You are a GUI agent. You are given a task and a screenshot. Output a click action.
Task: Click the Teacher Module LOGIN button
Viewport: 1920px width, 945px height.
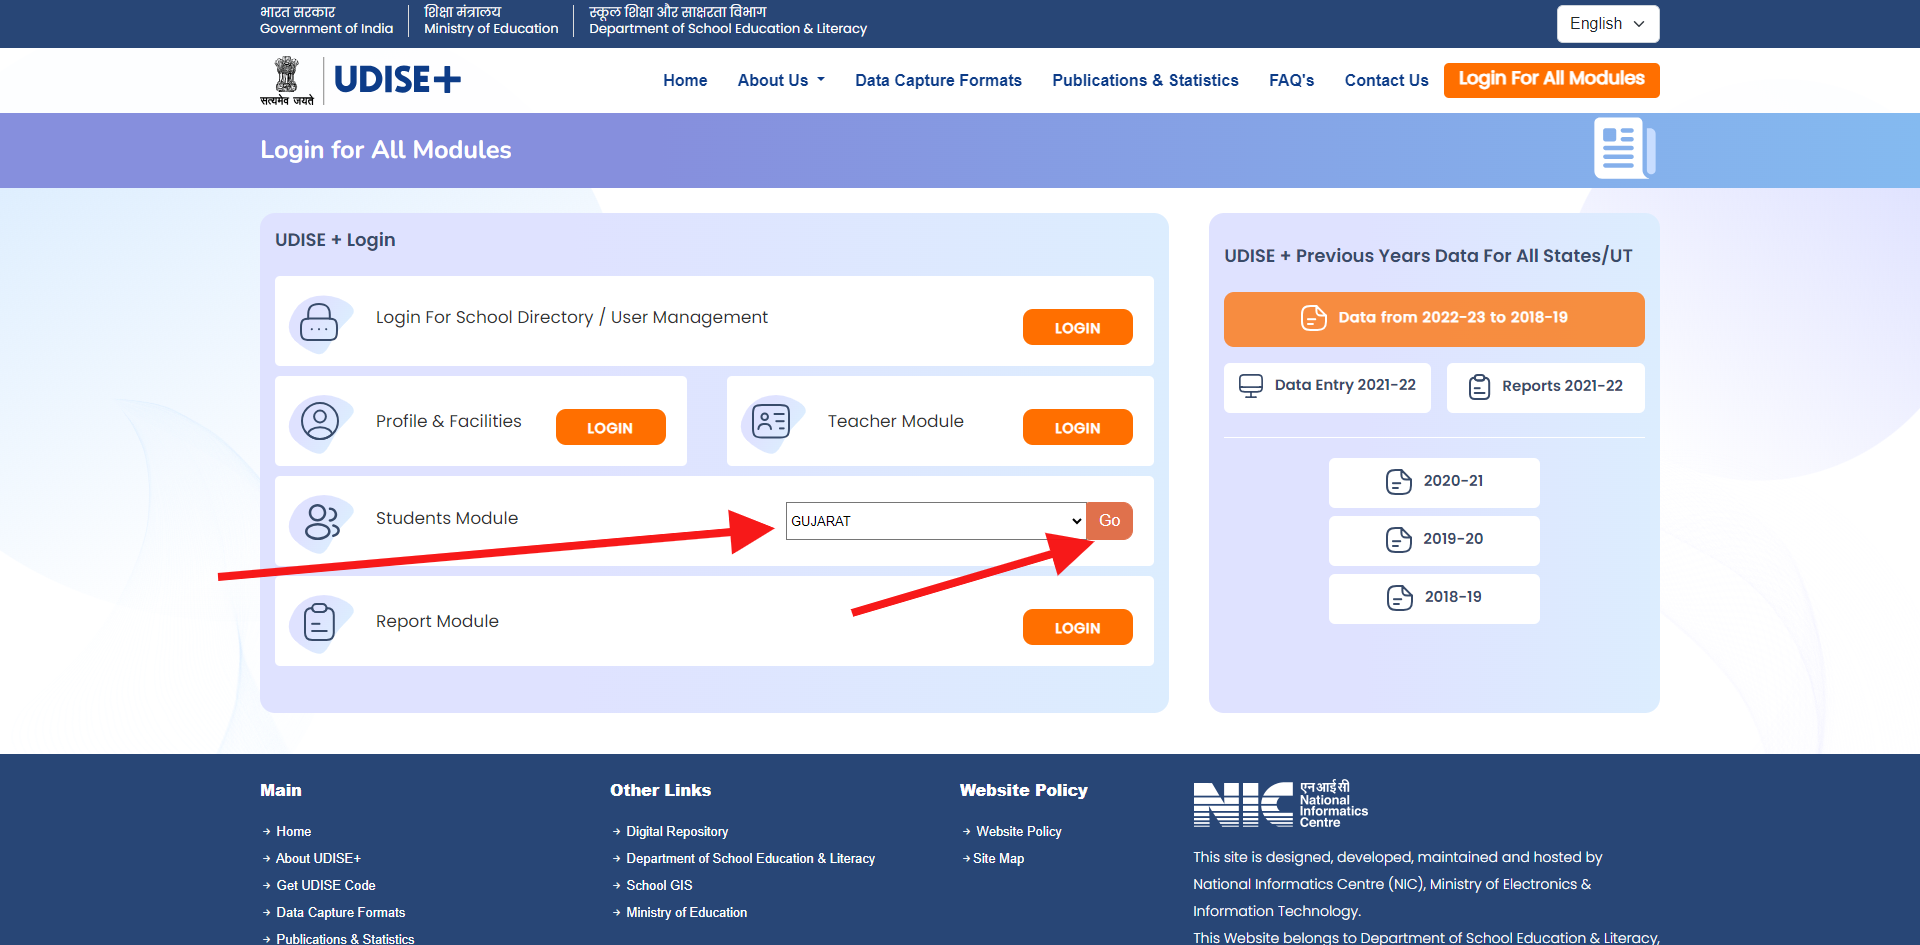(1077, 427)
